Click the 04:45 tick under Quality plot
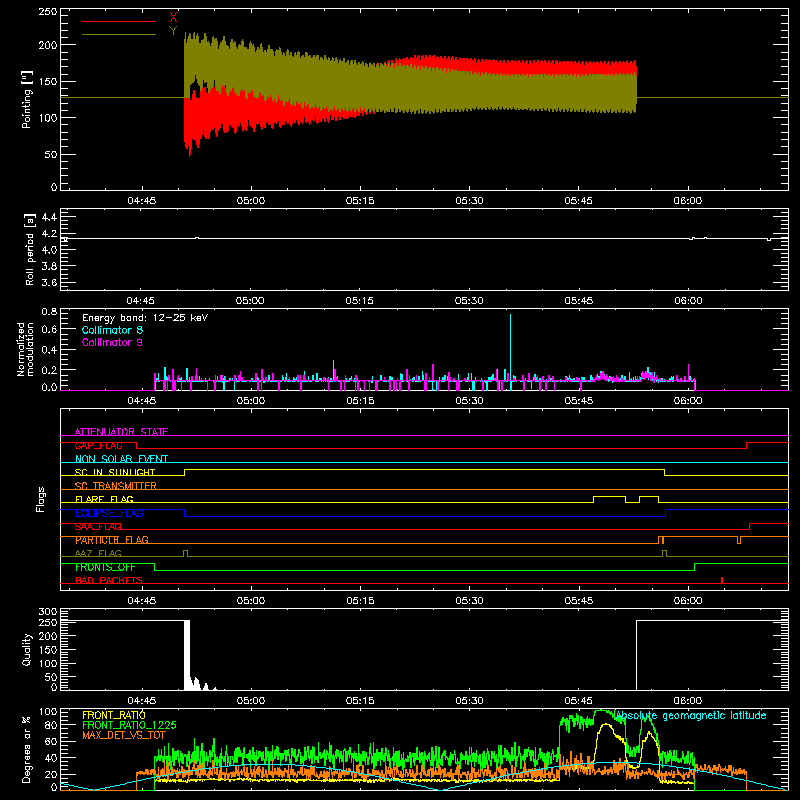 pyautogui.click(x=141, y=701)
